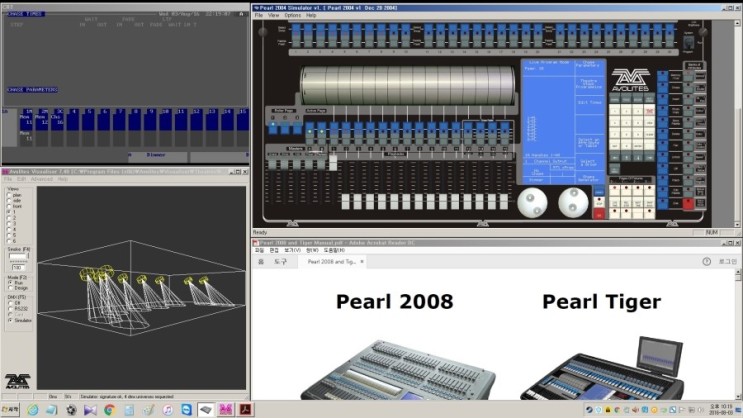Click the Pearl Tiger heading in PDF
The height and width of the screenshot is (418, 743).
coord(601,301)
